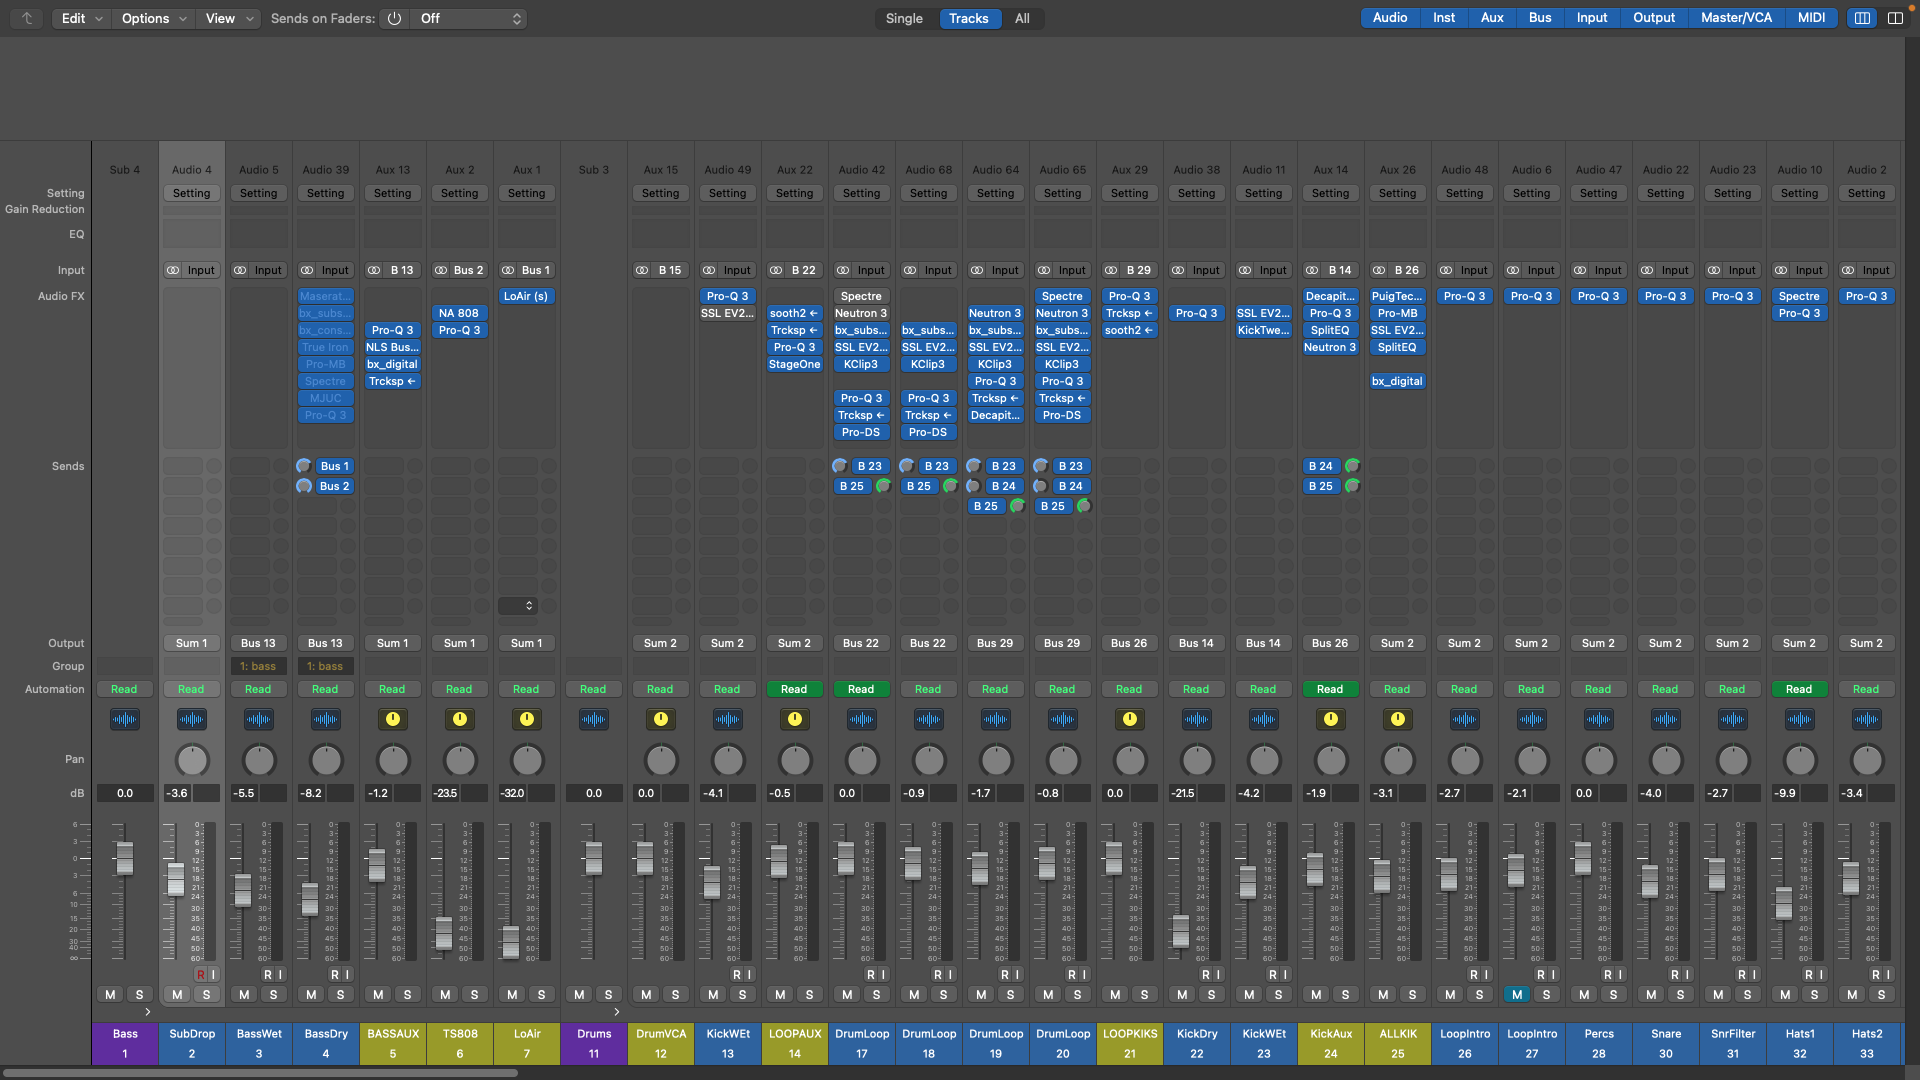Select the wide channel strips view icon
The image size is (1920, 1080).
pyautogui.click(x=1895, y=18)
